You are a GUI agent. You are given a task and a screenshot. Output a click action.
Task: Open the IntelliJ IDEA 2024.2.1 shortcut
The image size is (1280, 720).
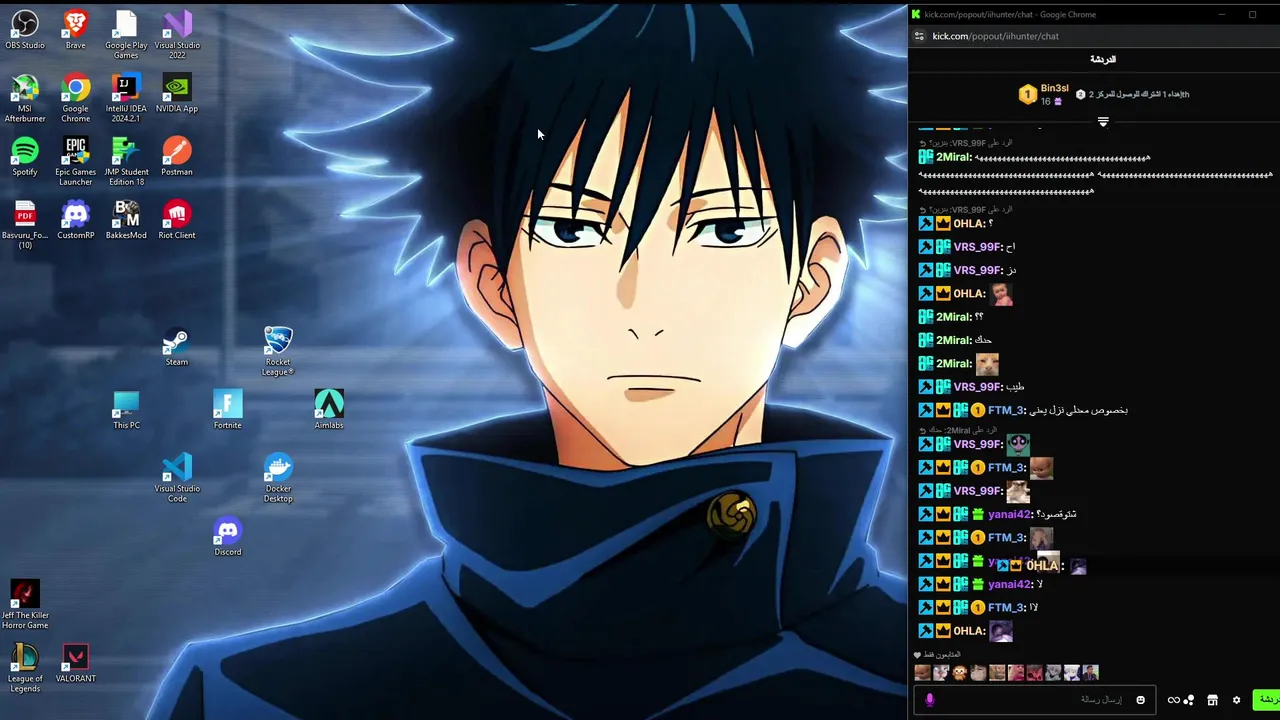pyautogui.click(x=126, y=98)
